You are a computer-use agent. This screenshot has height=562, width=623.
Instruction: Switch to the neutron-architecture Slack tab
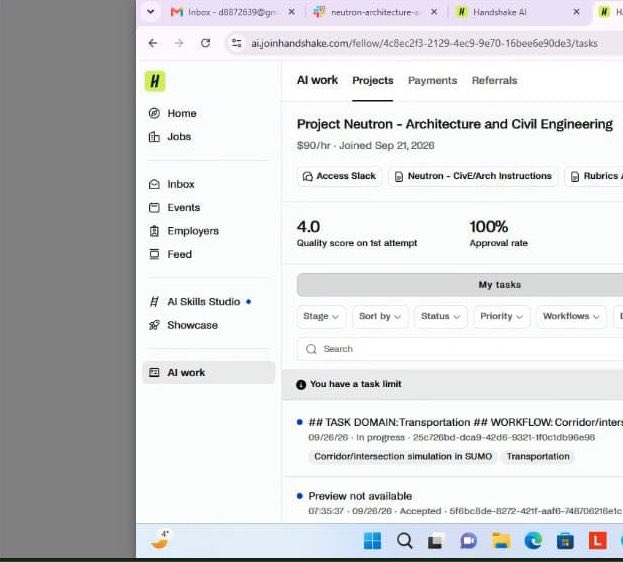point(366,12)
